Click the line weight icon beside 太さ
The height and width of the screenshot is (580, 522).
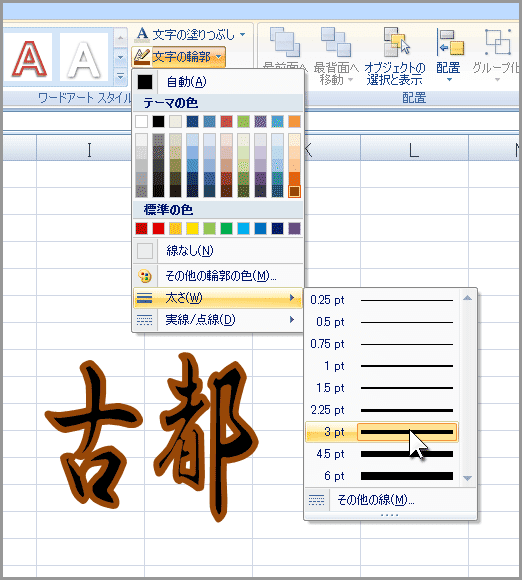pyautogui.click(x=144, y=298)
